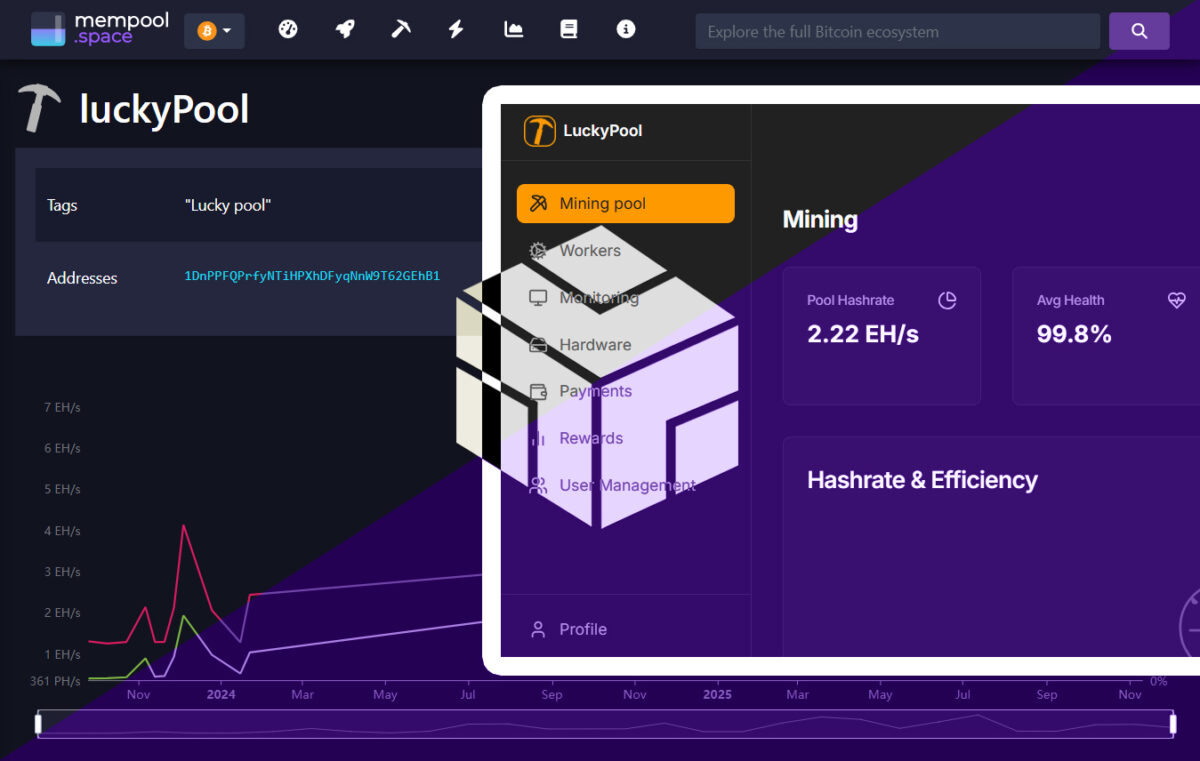The width and height of the screenshot is (1200, 761).
Task: Click the 99.8% average health value
Action: pos(1074,335)
